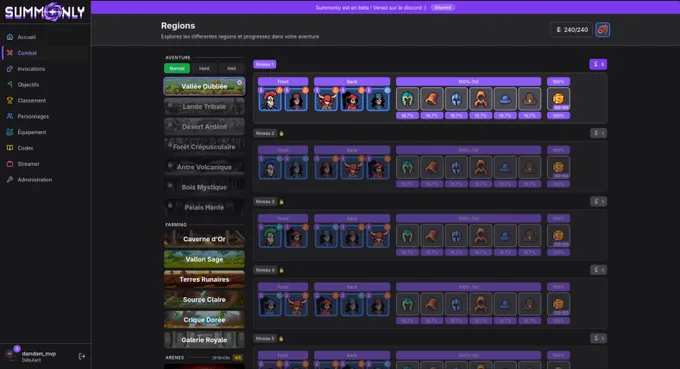The image size is (680, 369).
Task: Open the Crique Dorée farming zone
Action: tap(204, 320)
